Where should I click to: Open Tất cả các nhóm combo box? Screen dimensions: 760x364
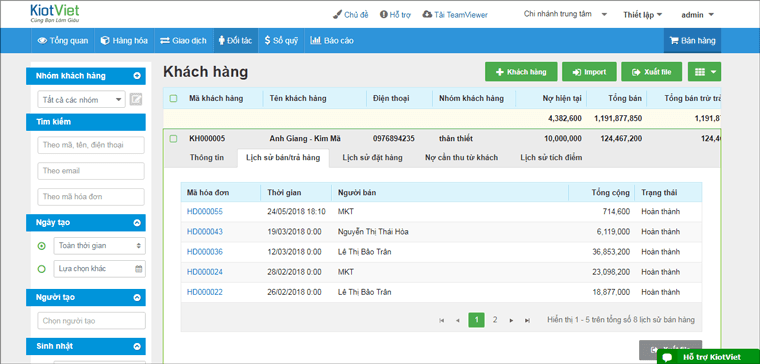[x=81, y=99]
